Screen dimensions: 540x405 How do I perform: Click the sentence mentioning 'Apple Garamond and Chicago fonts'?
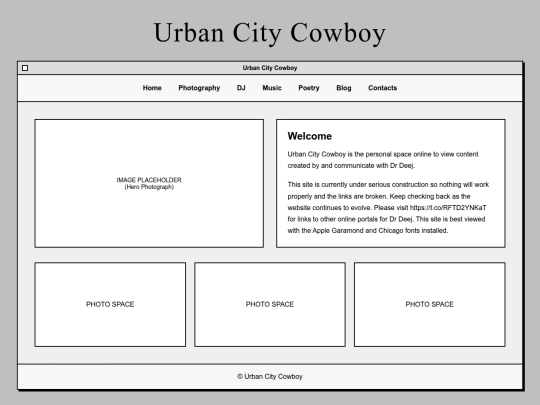386,225
